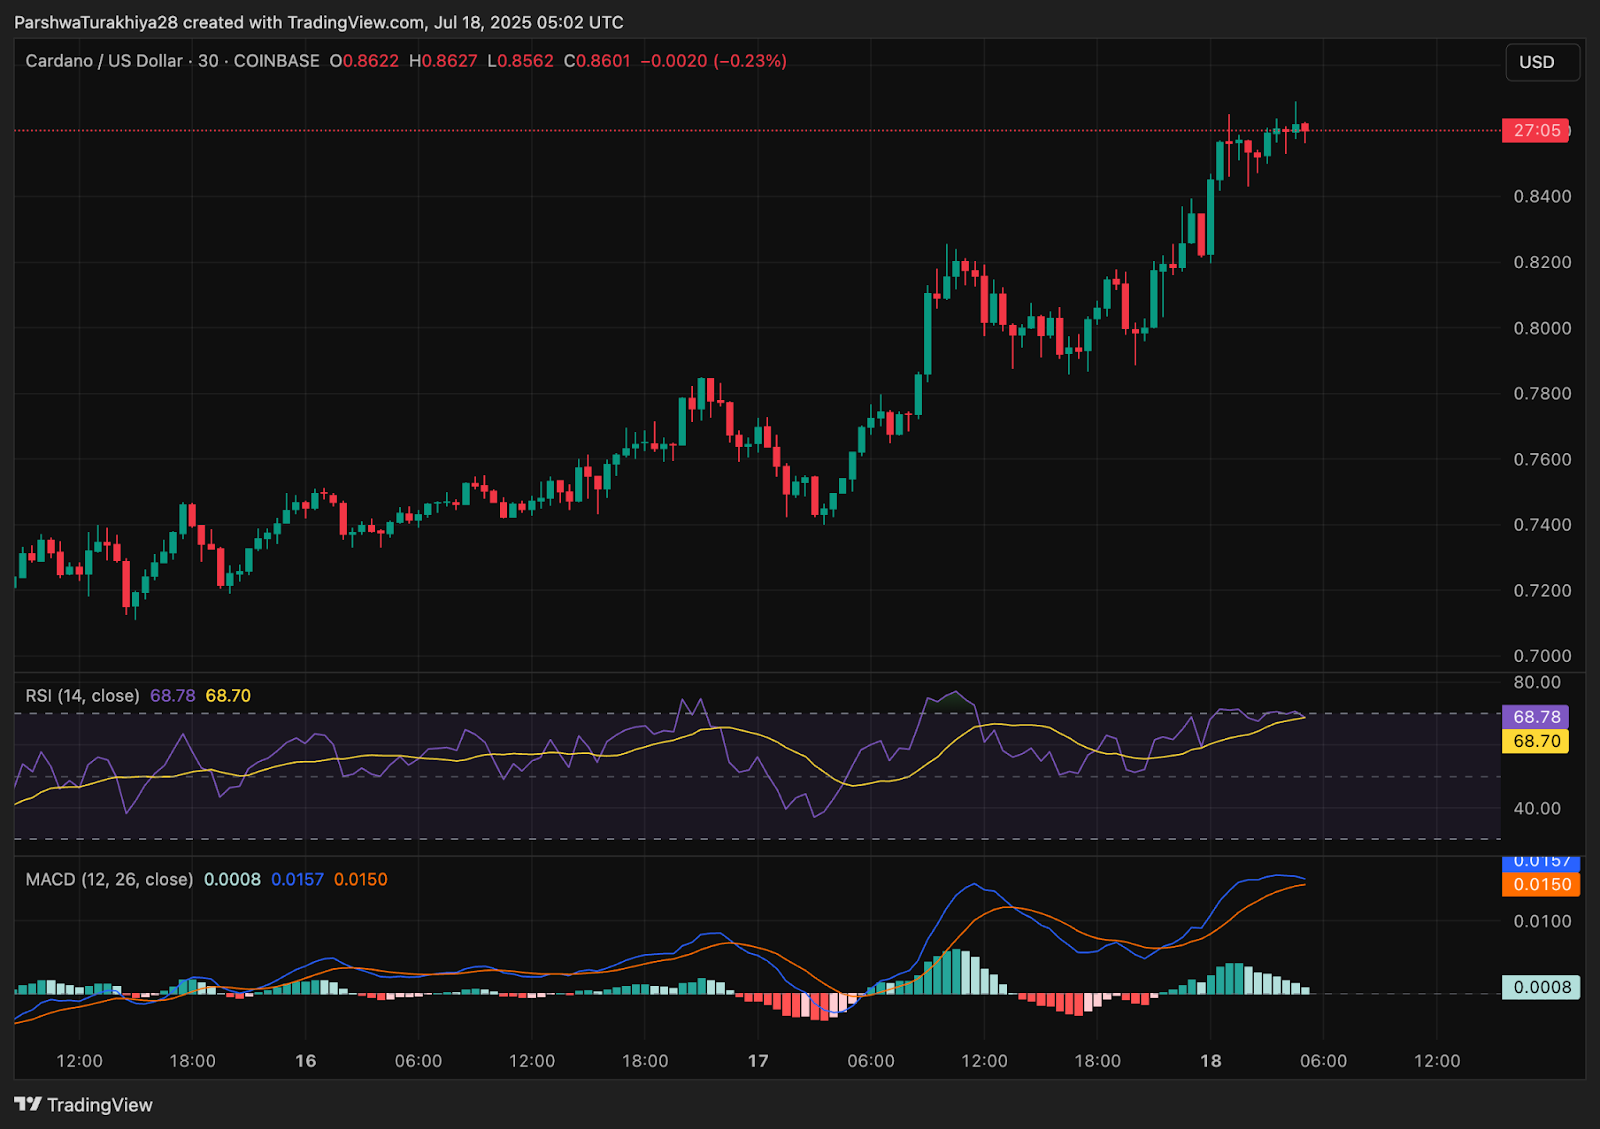Click the close price C0.8601 legend value
1600x1129 pixels.
(597, 61)
